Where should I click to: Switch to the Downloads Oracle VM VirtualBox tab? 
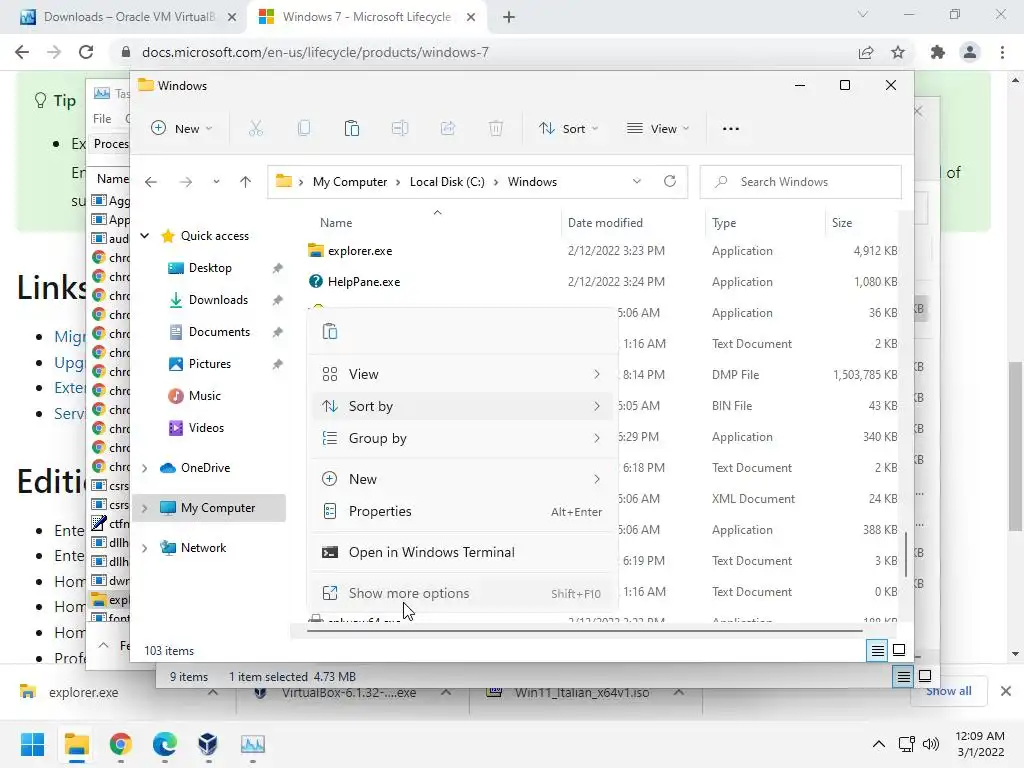pos(128,17)
